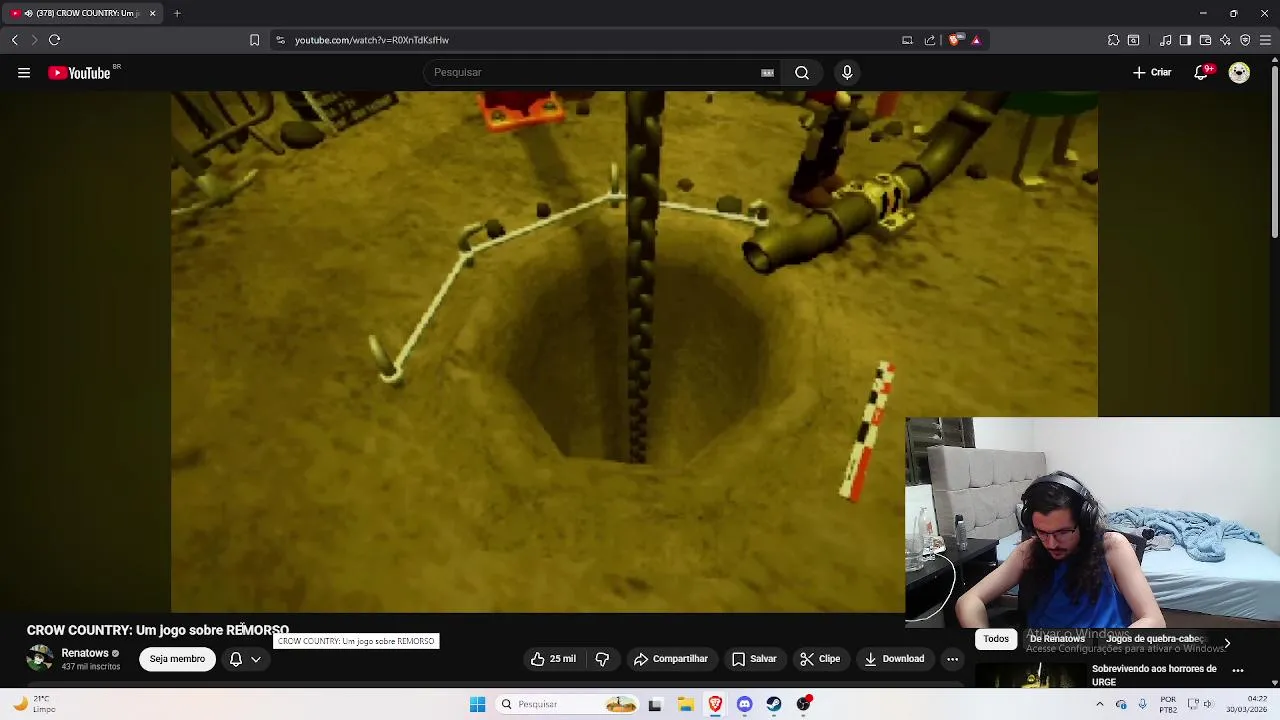Bookmark this page in the address bar
This screenshot has width=1280, height=720.
click(x=254, y=40)
